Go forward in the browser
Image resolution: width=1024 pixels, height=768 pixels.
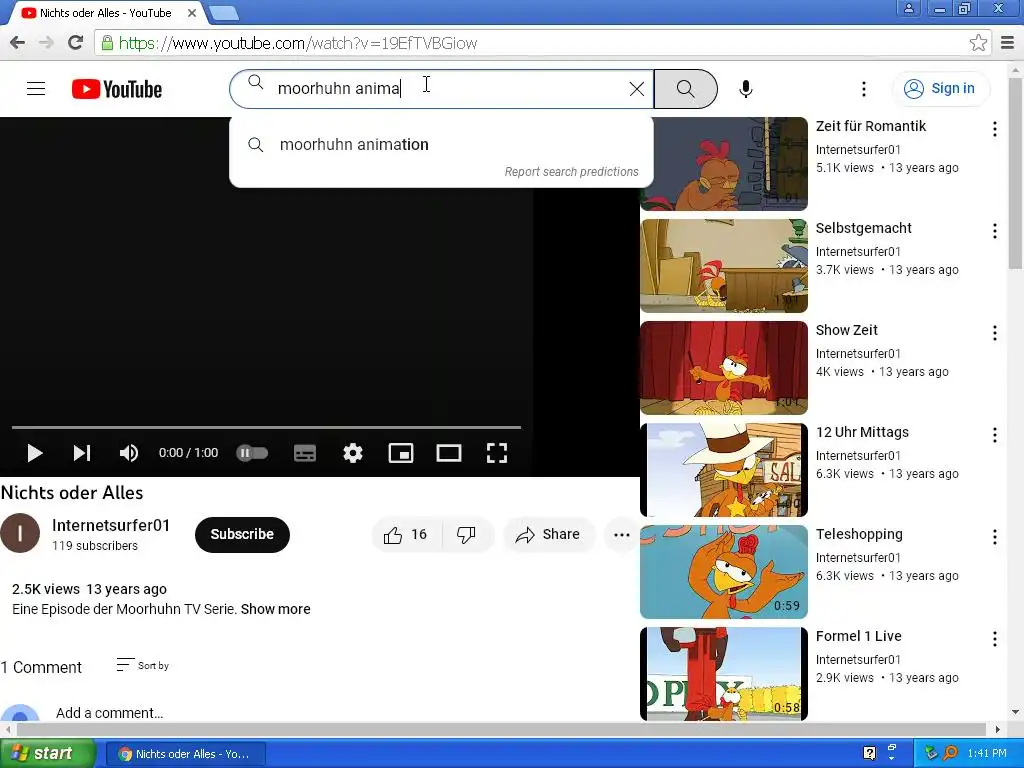point(46,43)
